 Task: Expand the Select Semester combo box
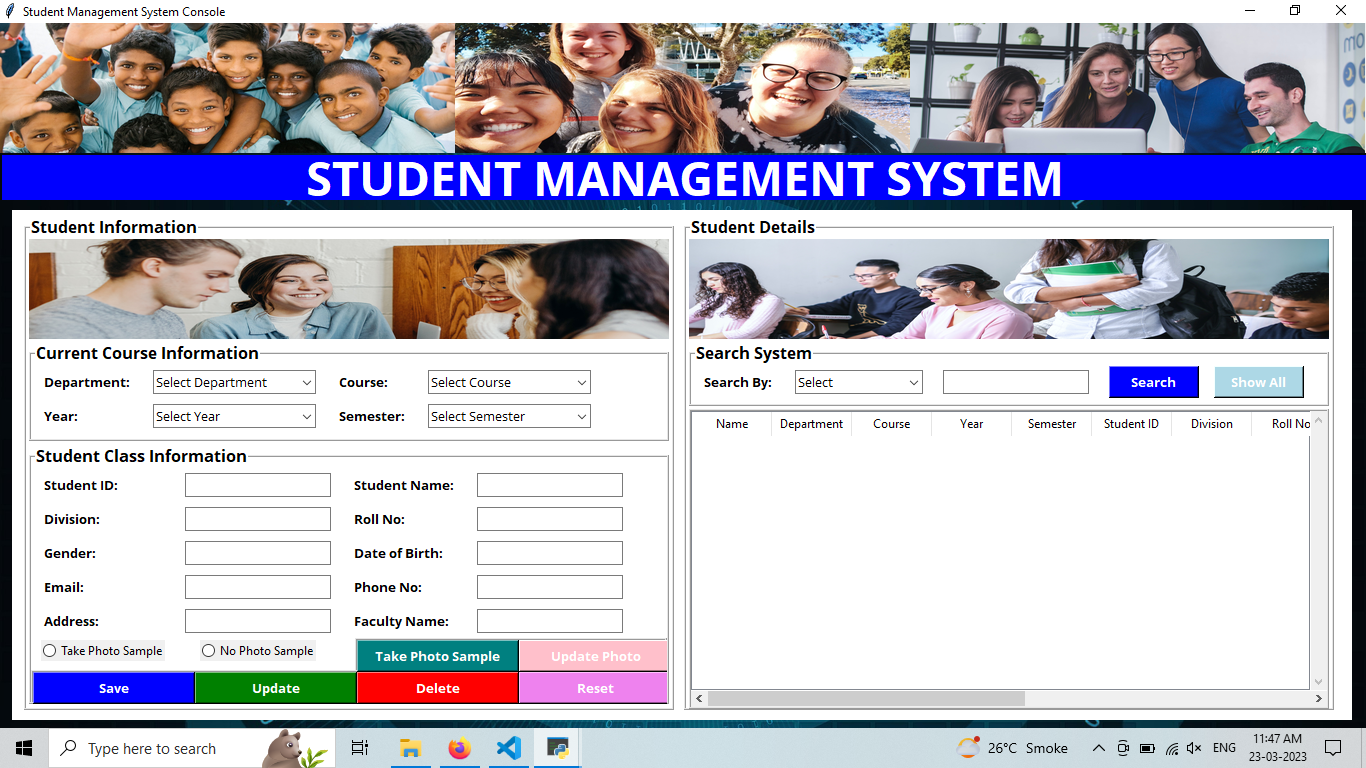509,417
